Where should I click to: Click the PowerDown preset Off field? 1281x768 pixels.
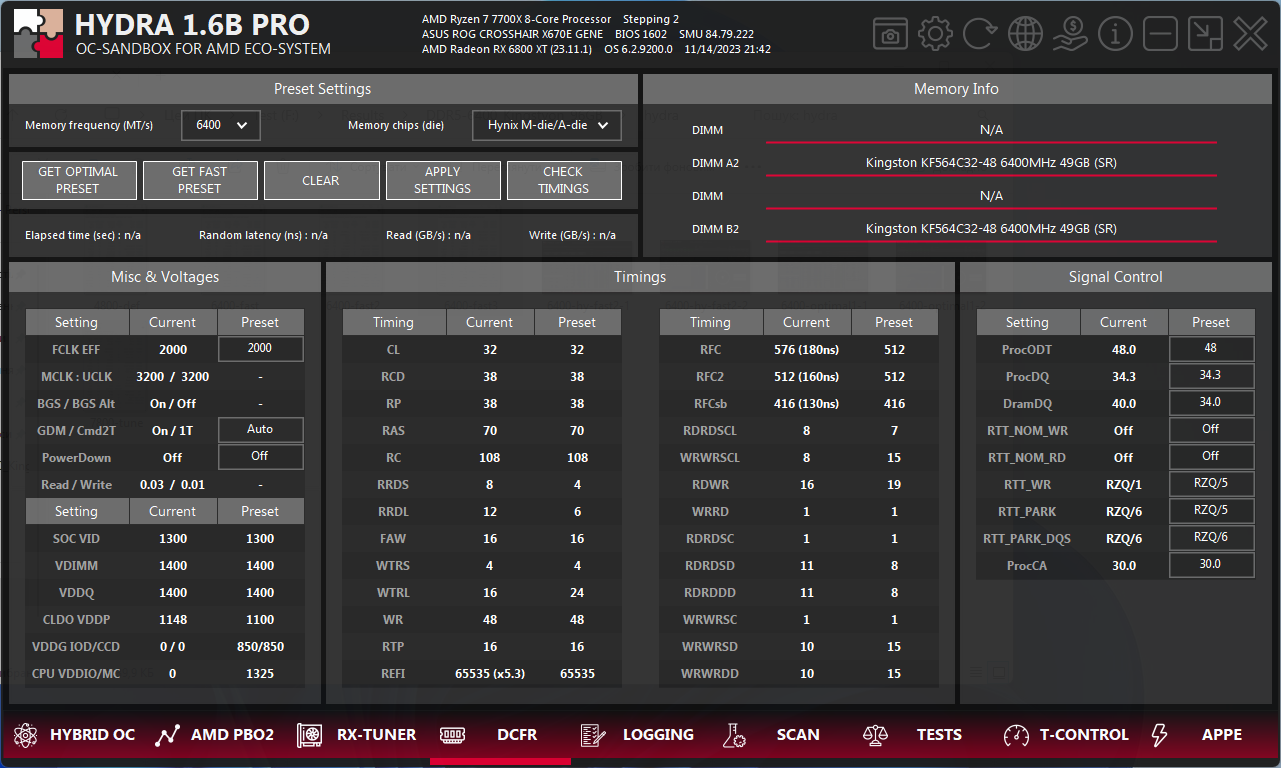tap(260, 457)
